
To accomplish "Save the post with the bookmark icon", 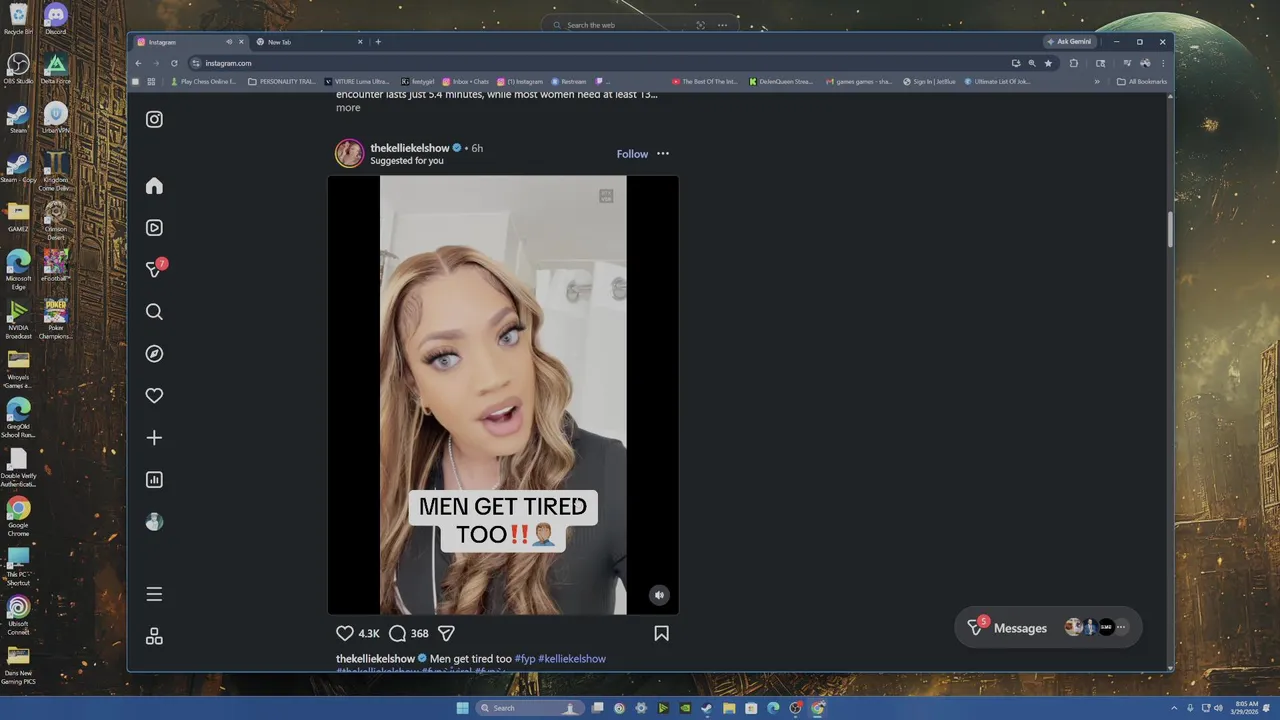I will [x=661, y=633].
